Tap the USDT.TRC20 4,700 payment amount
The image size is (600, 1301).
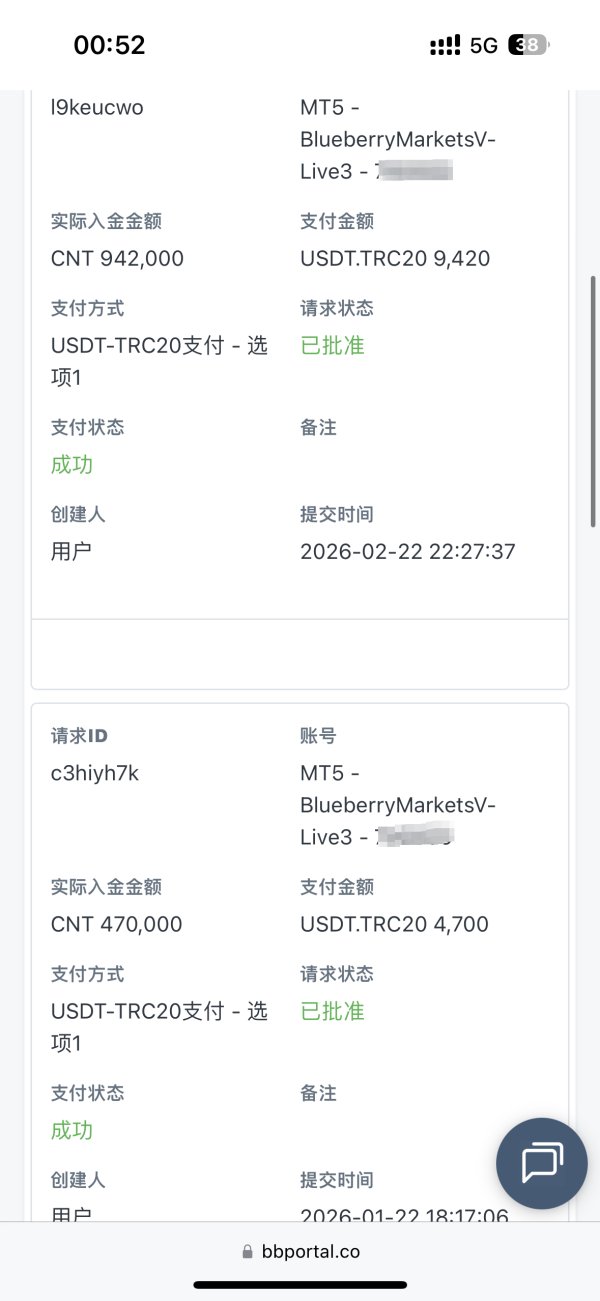pyautogui.click(x=394, y=924)
